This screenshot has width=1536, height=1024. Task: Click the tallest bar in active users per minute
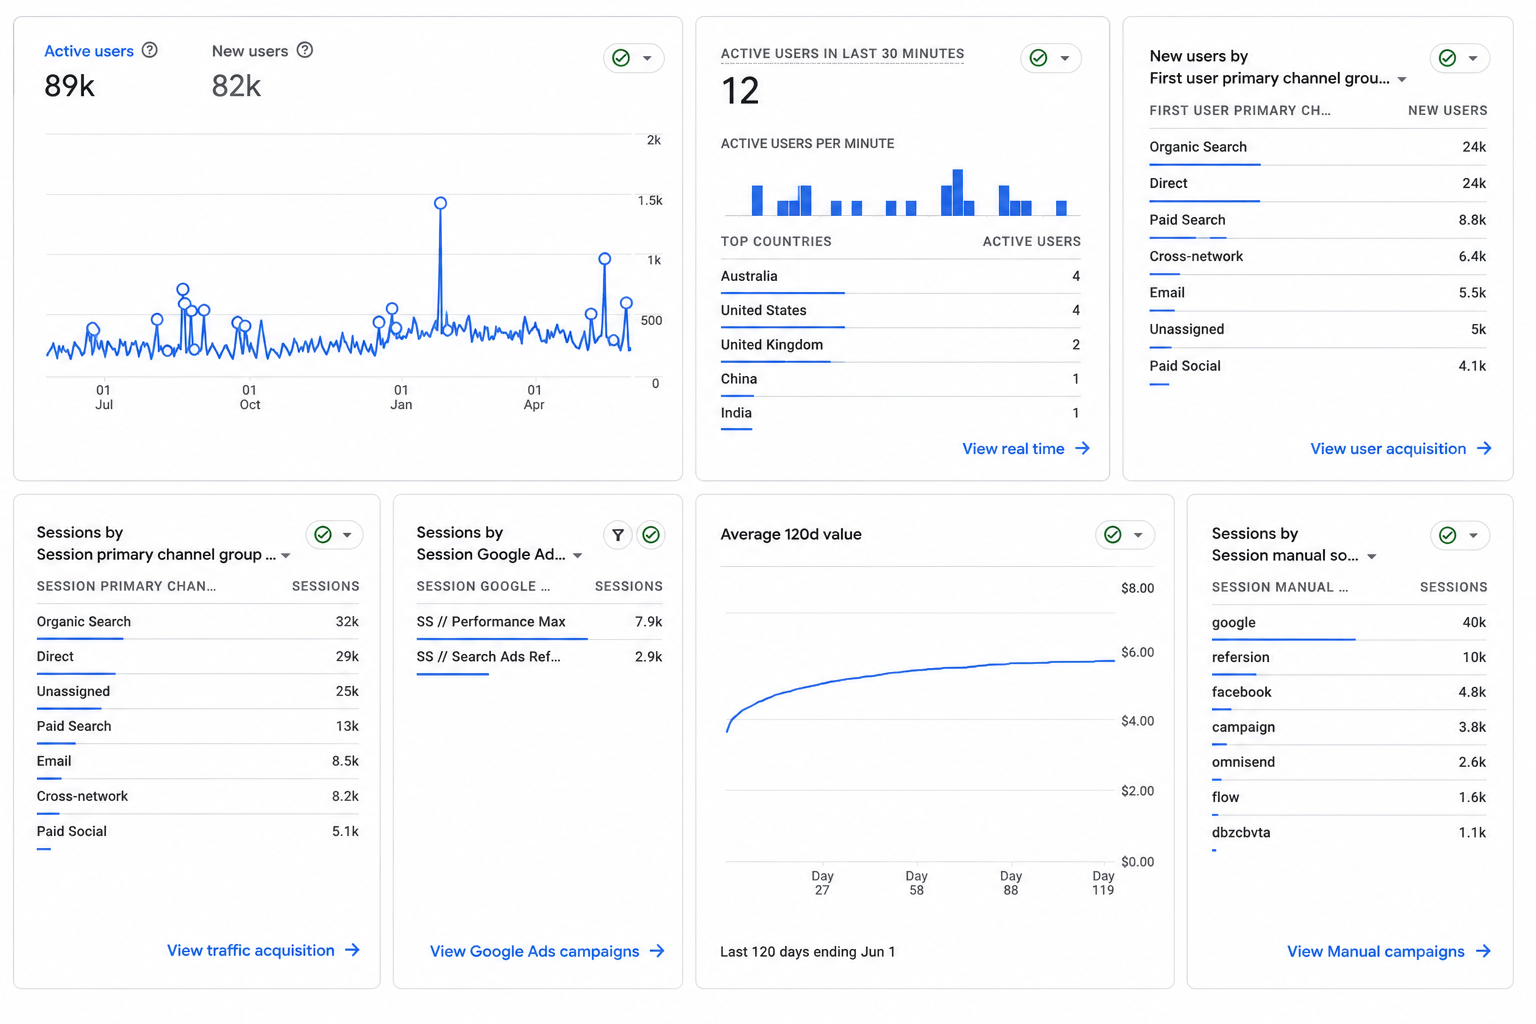(x=958, y=192)
